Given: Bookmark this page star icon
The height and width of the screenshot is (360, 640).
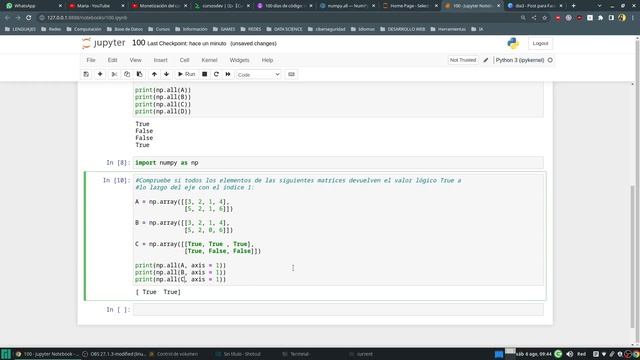Looking at the screenshot, I should click(544, 18).
